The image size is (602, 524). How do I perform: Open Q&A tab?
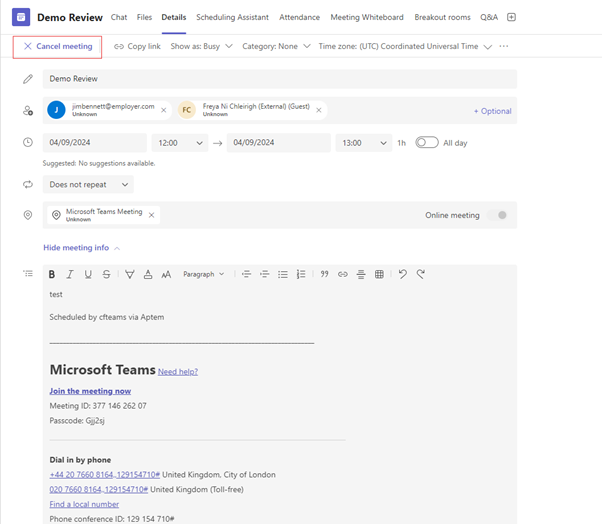point(489,17)
